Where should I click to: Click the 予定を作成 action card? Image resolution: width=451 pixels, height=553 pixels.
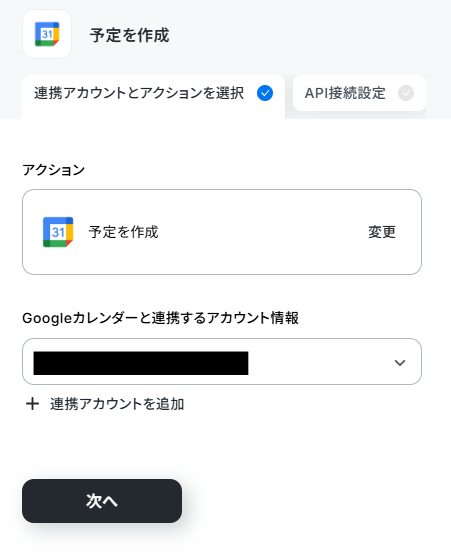pyautogui.click(x=222, y=232)
